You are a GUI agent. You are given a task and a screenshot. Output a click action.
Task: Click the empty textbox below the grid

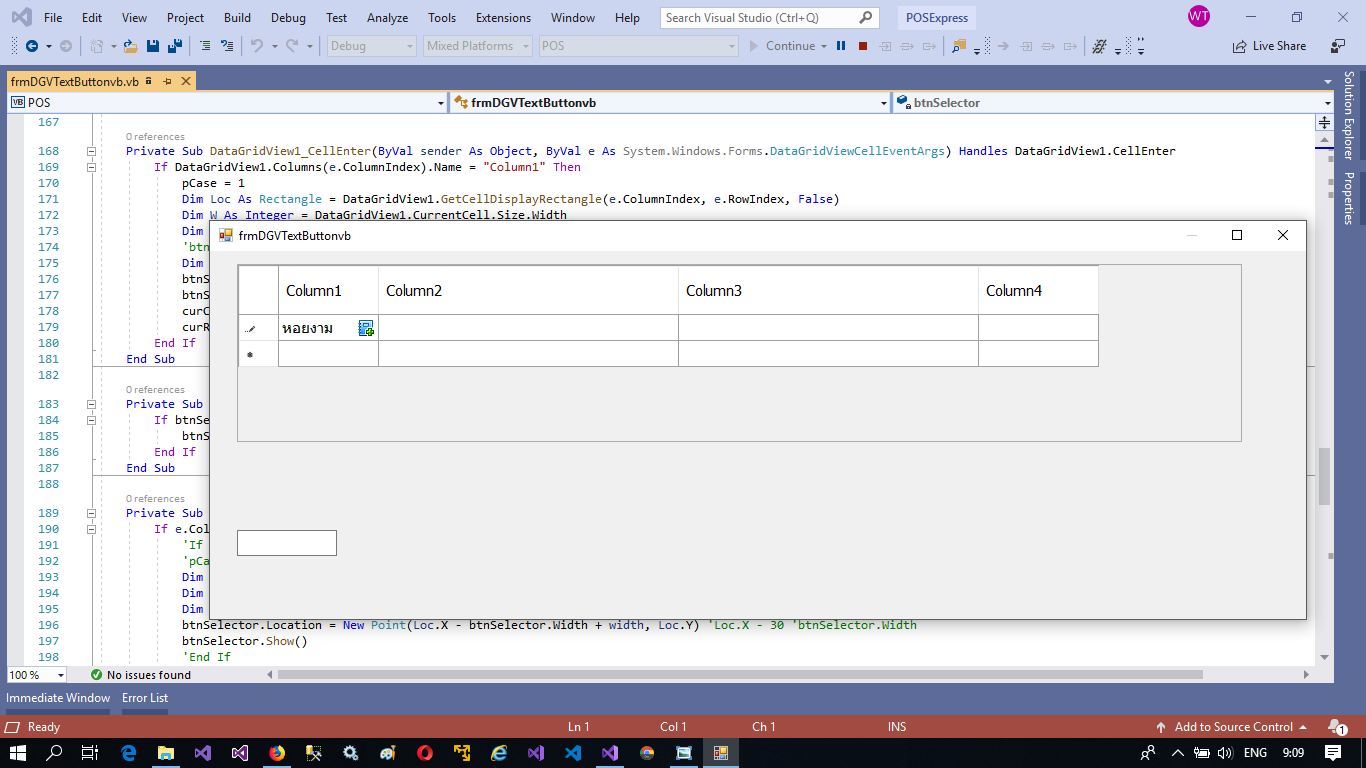[x=287, y=543]
